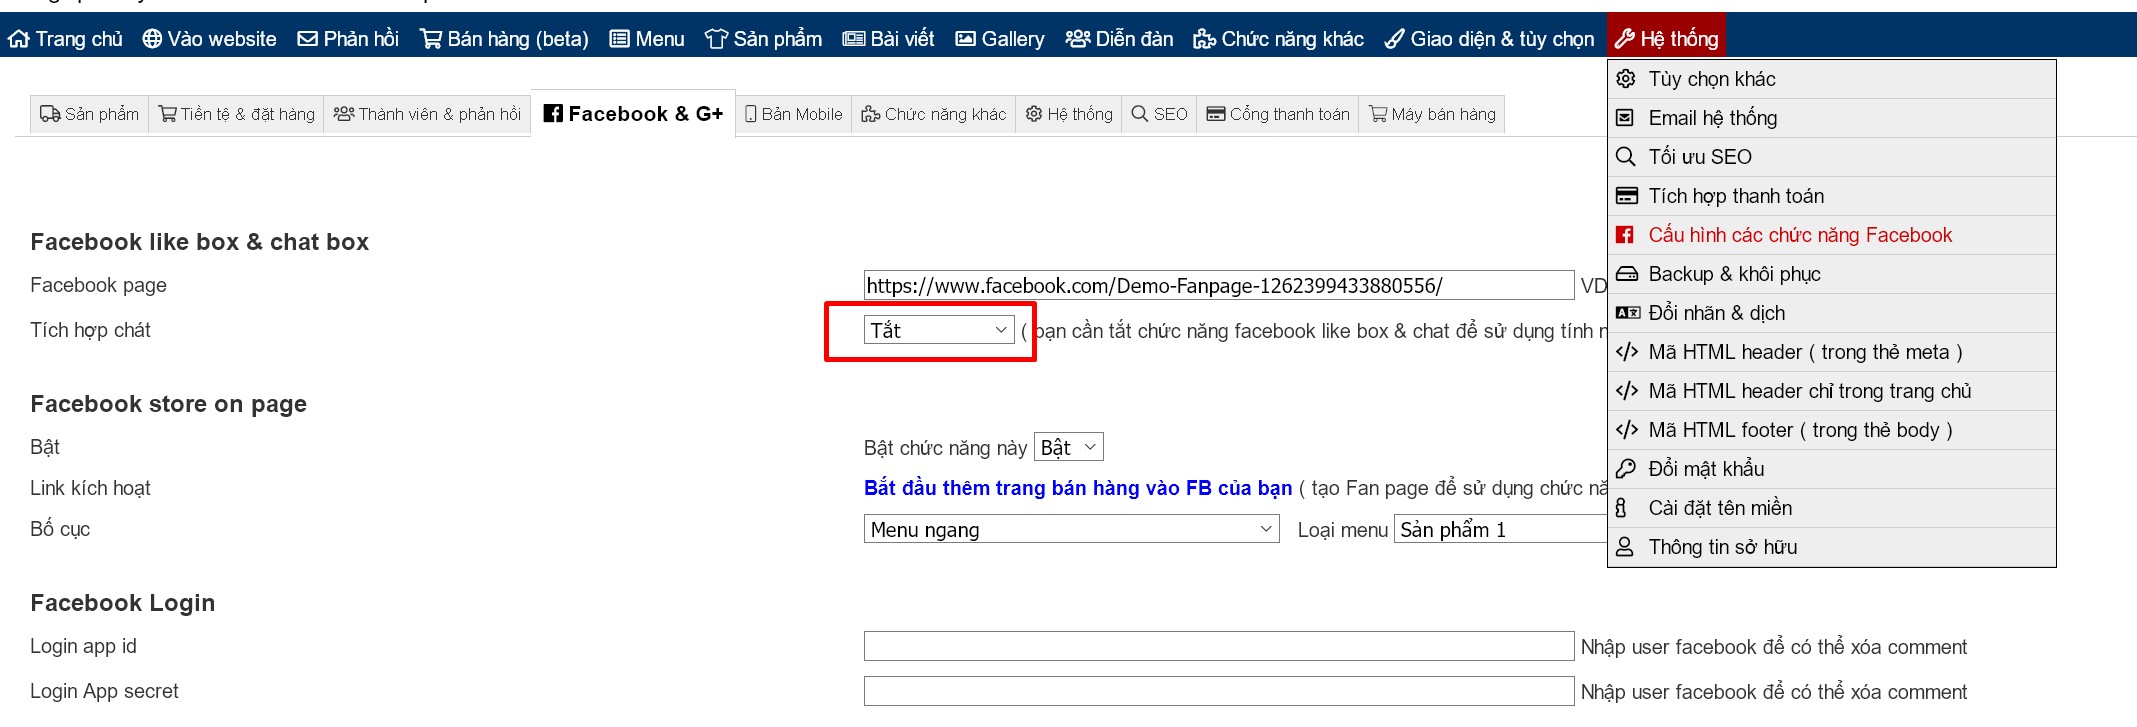Viewport: 2137px width, 727px height.
Task: Click the person icon beside Thông tin sở hữu
Action: 1626,547
